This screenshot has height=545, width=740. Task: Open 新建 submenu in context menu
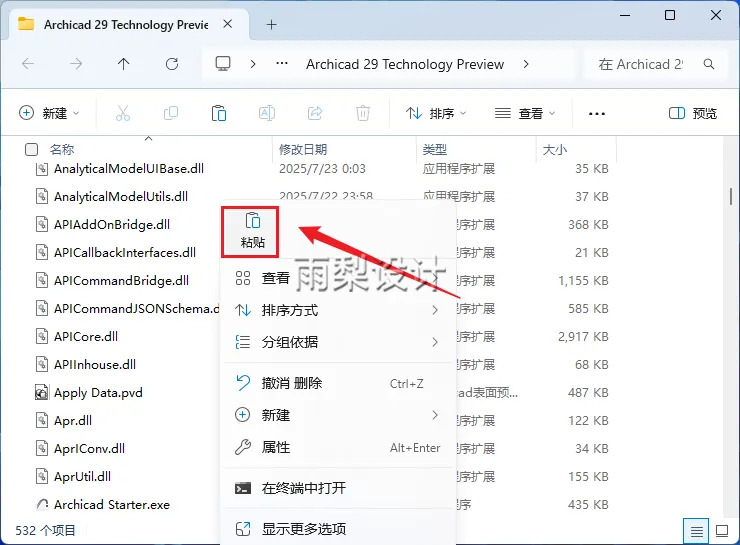click(x=338, y=415)
